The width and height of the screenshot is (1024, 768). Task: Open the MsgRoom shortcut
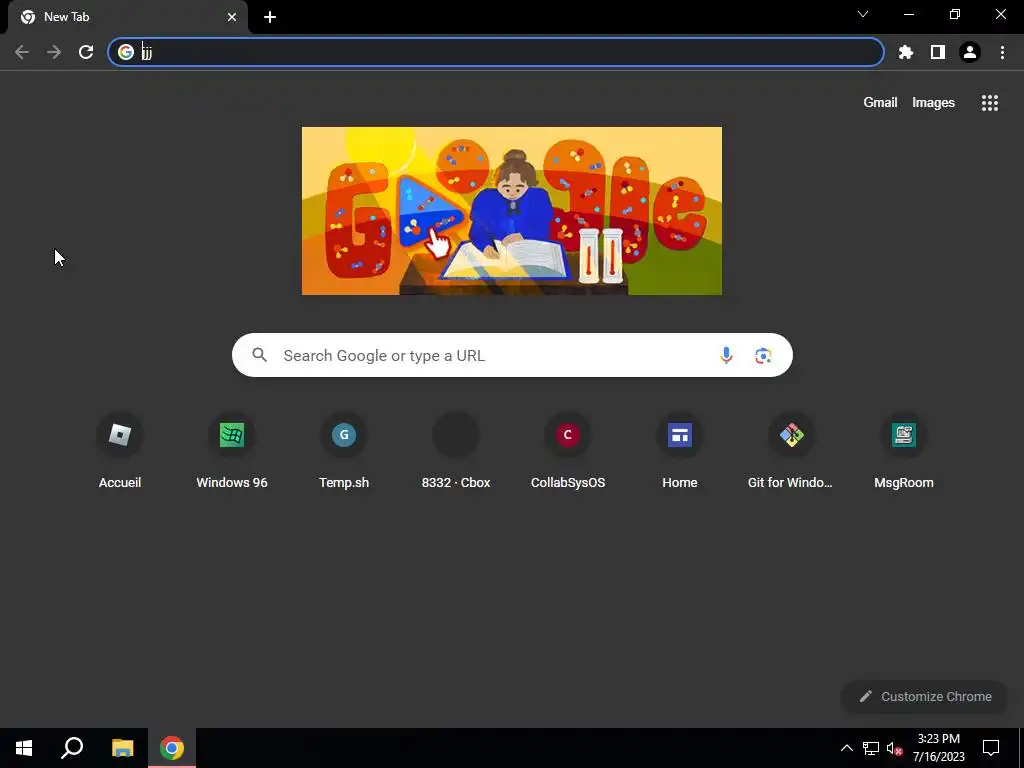(x=904, y=451)
